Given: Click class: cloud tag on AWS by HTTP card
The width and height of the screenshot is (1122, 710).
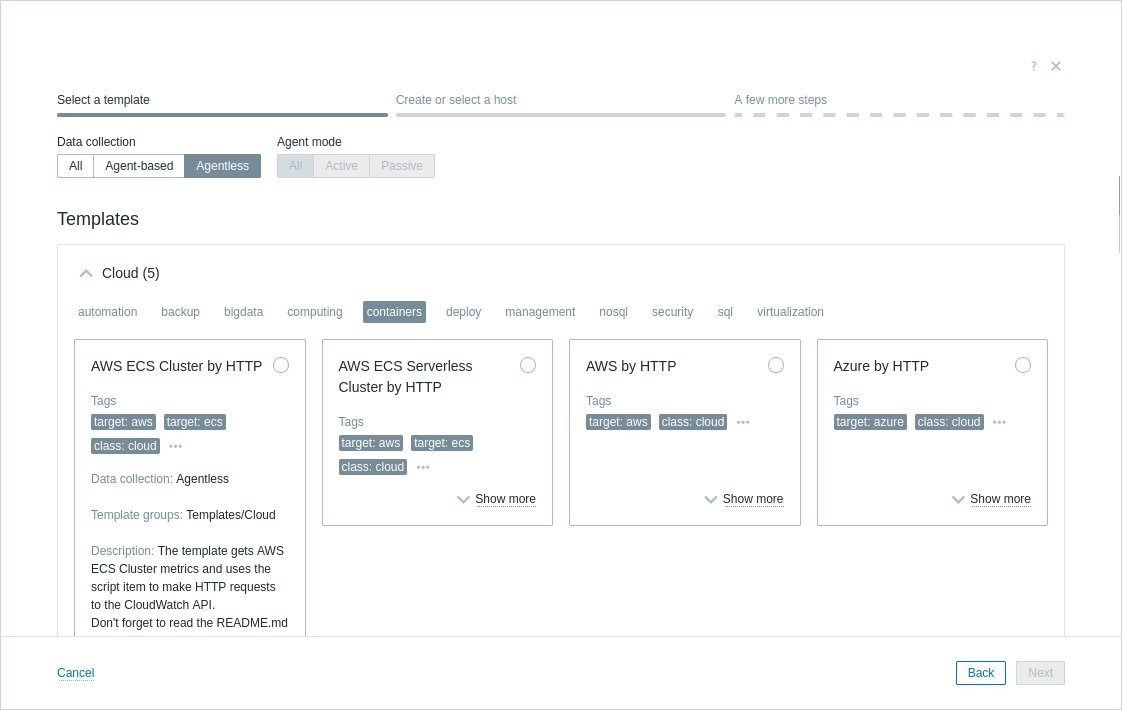Looking at the screenshot, I should coord(693,422).
